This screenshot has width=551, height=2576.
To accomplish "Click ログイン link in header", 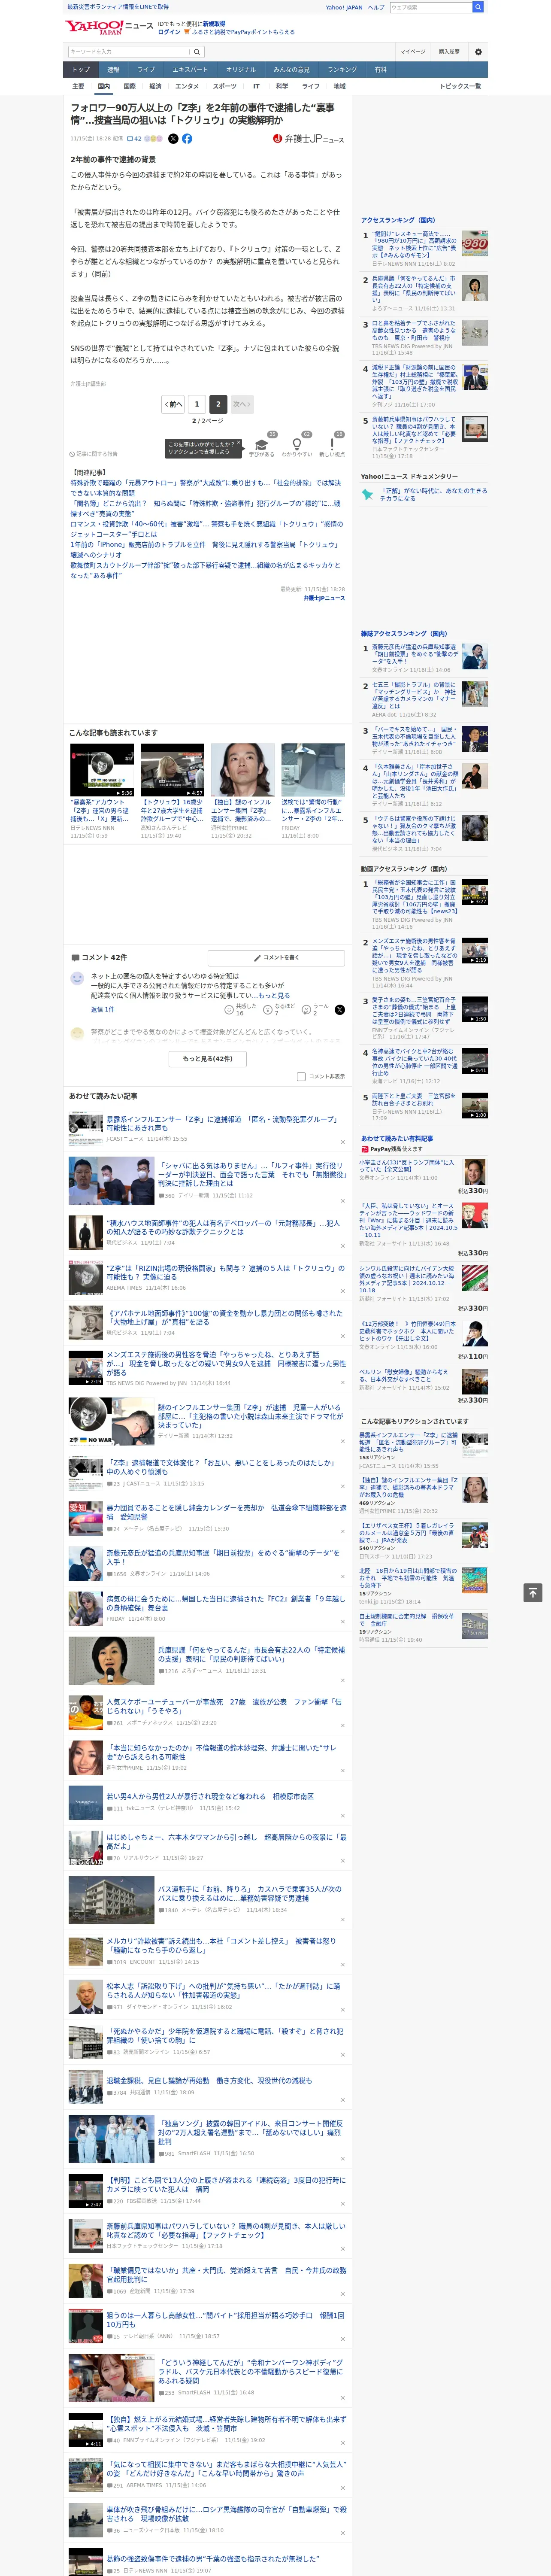I will (x=169, y=32).
